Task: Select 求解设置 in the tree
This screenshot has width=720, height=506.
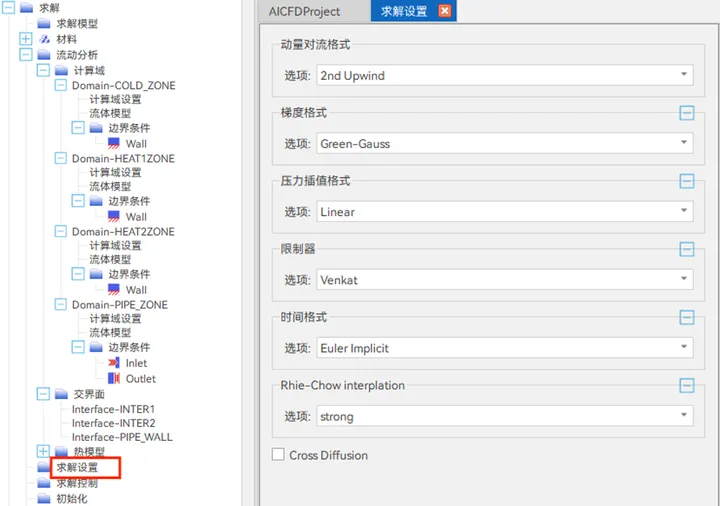Action: click(77, 467)
